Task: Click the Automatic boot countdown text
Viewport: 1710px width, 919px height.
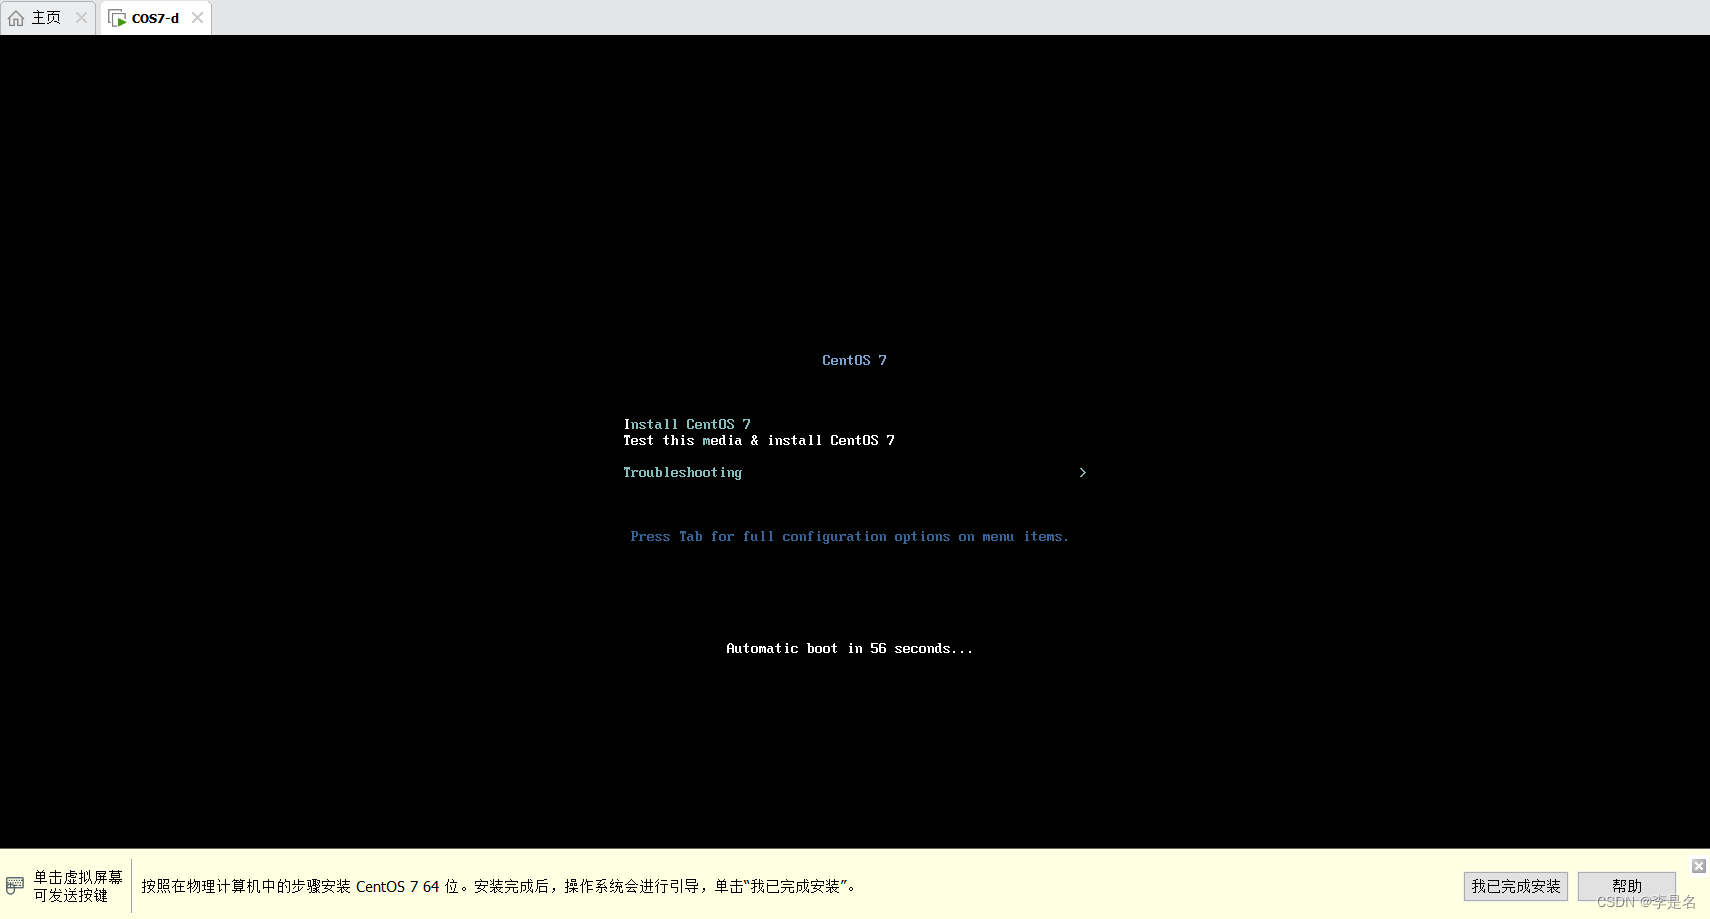Action: [849, 649]
